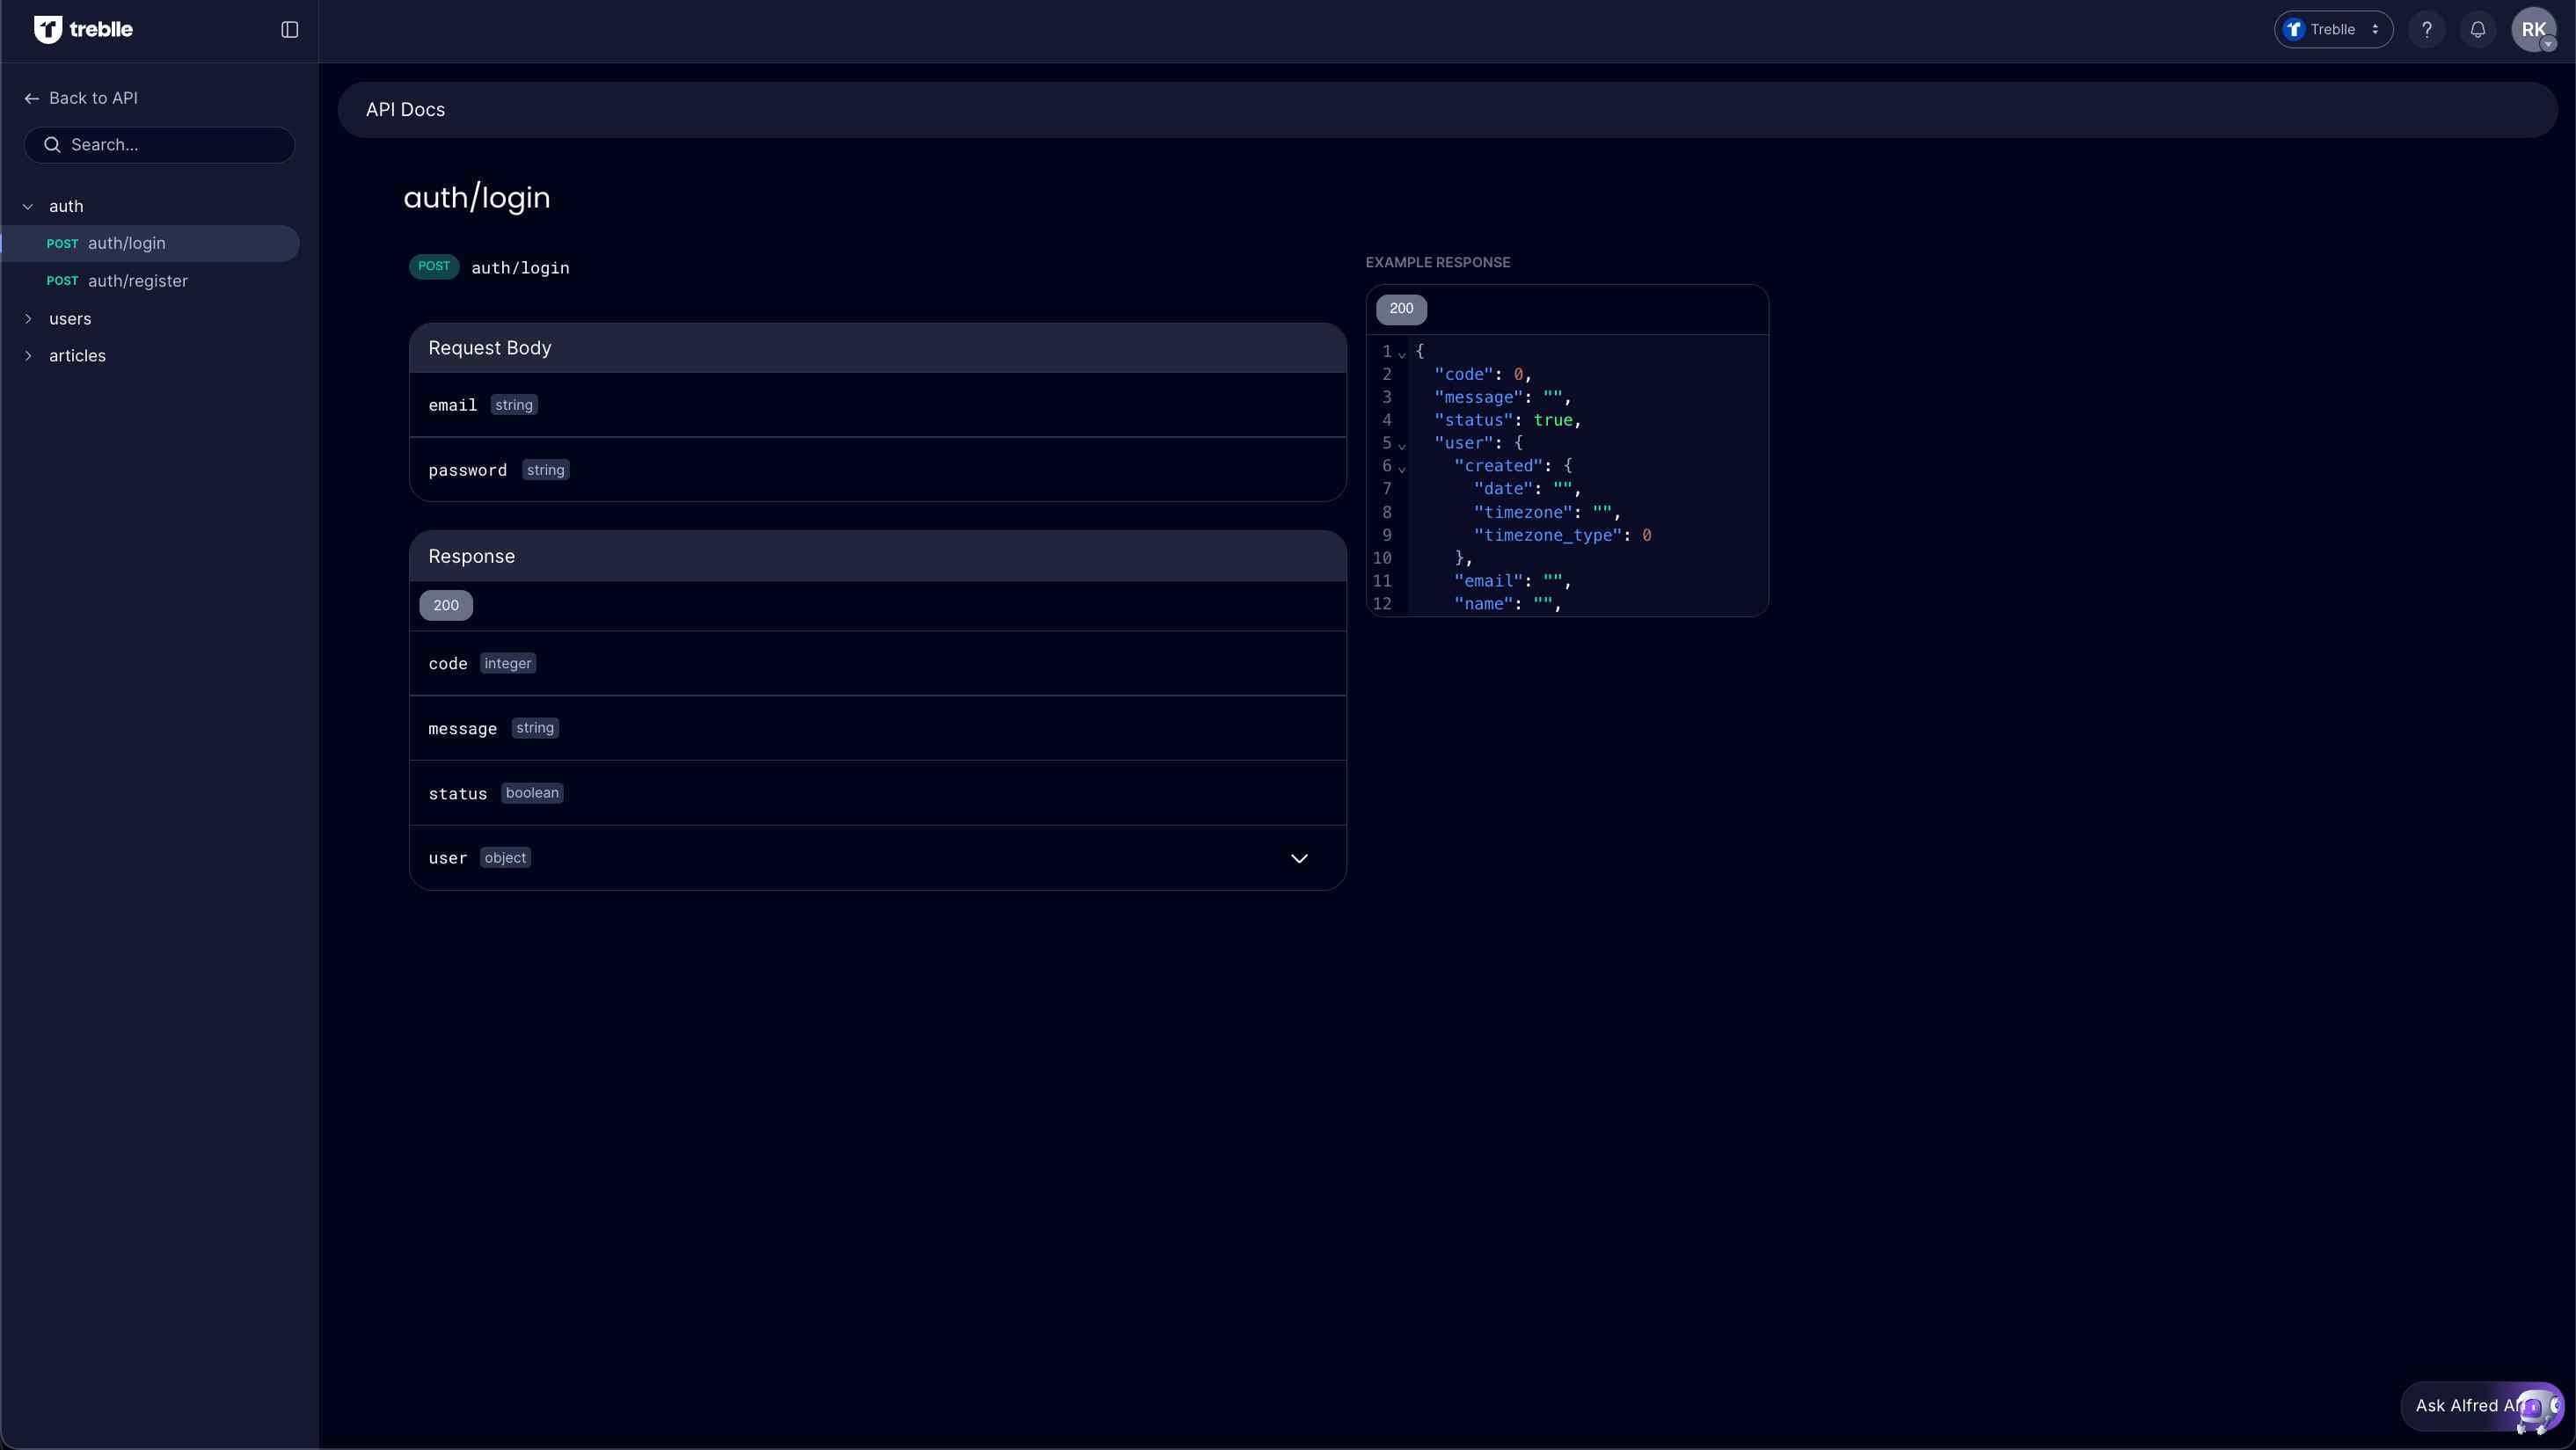Screen dimensions: 2576x1450
Task: Click the 200 status tab under Response
Action: pyautogui.click(x=445, y=605)
